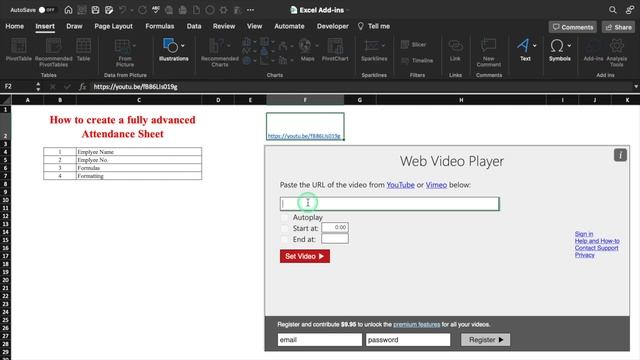Click the Share button
The image size is (640, 360).
(x=618, y=27)
